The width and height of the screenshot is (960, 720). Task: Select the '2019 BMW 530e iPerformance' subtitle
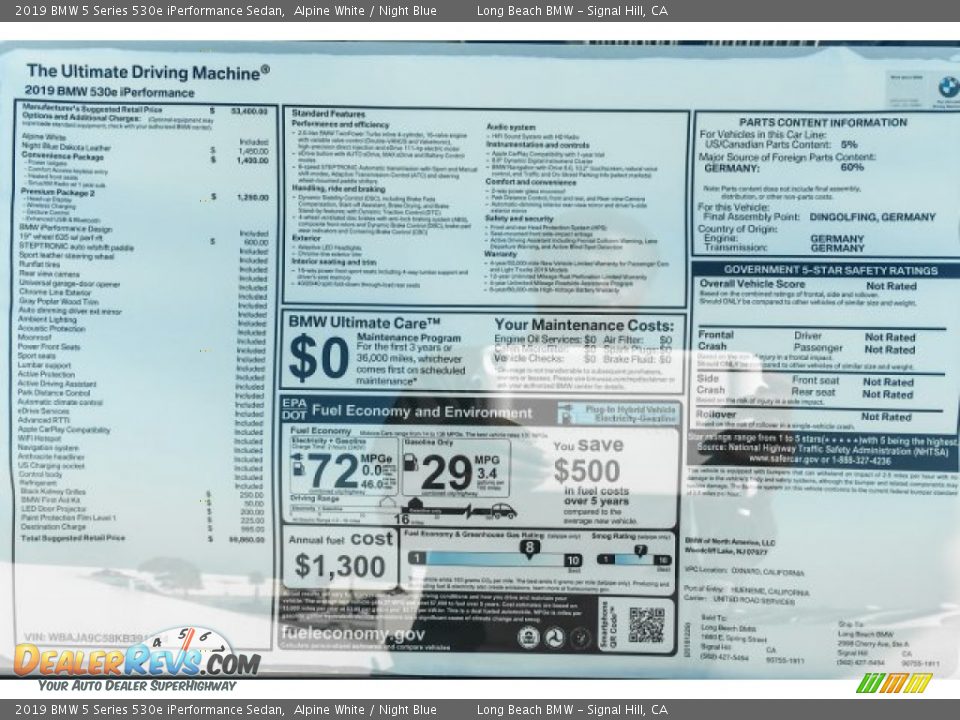(x=109, y=92)
